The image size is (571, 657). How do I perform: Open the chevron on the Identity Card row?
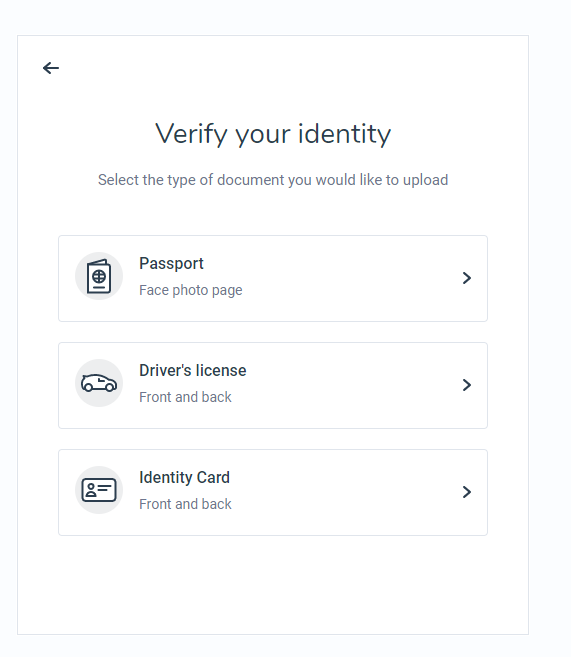point(467,492)
